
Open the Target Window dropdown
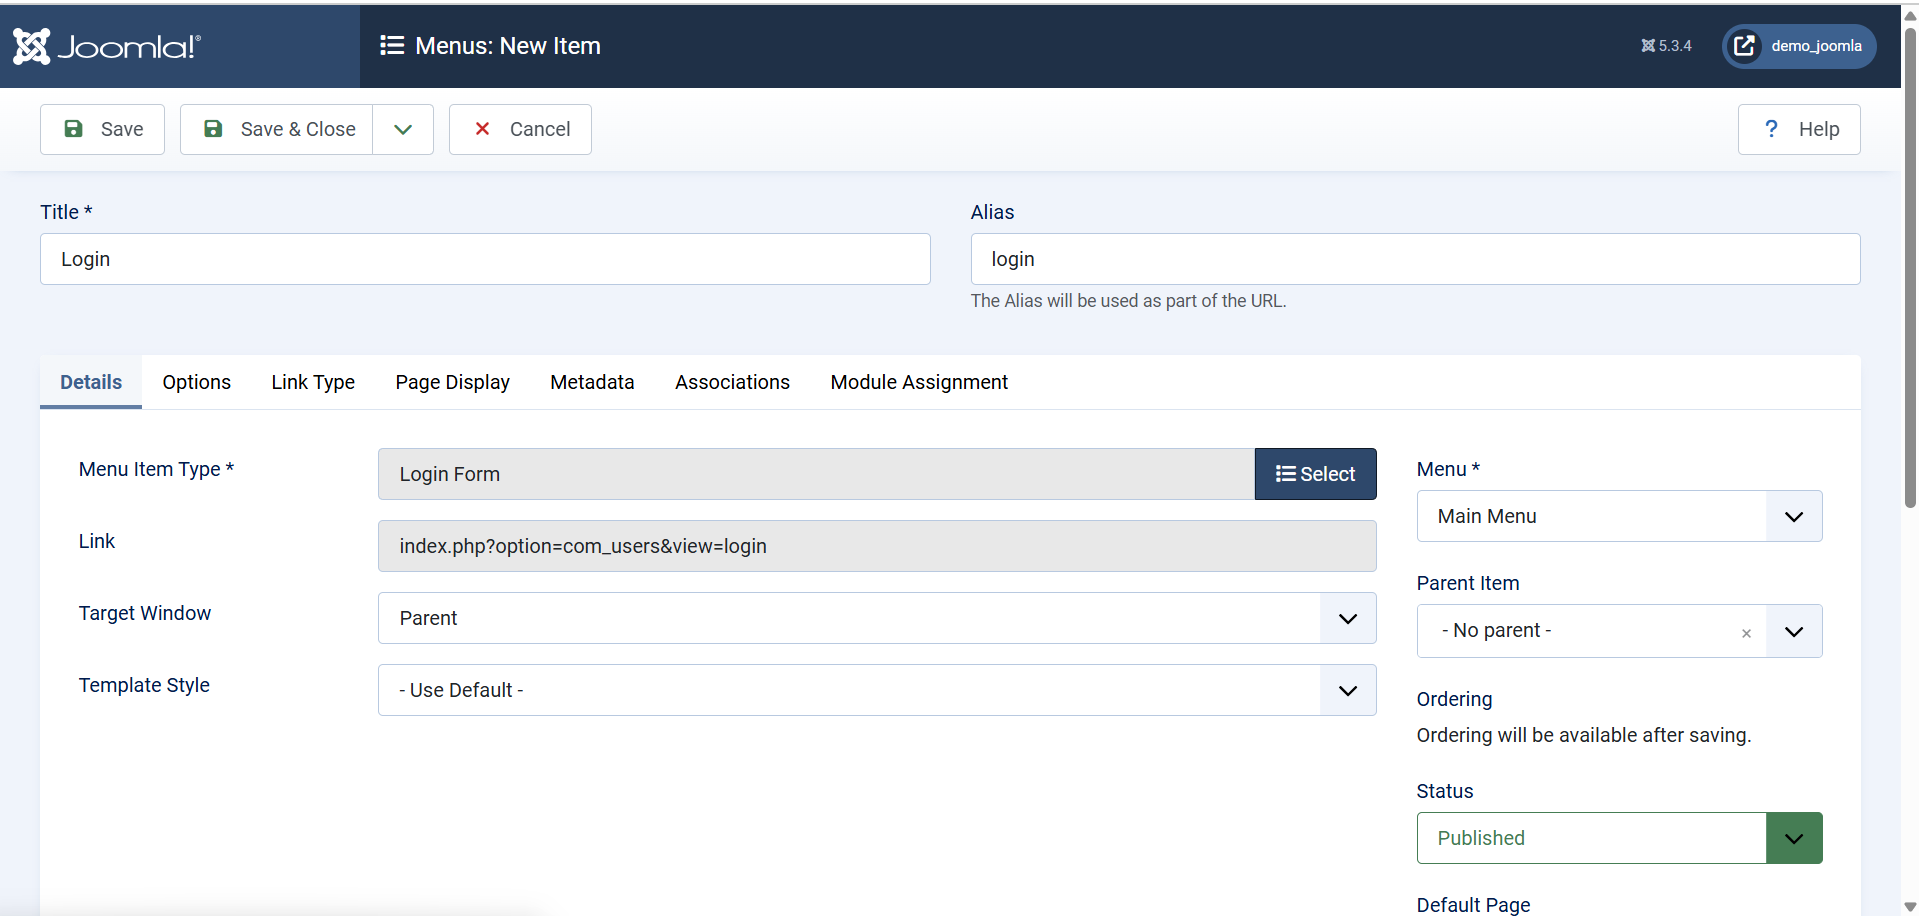click(x=876, y=618)
